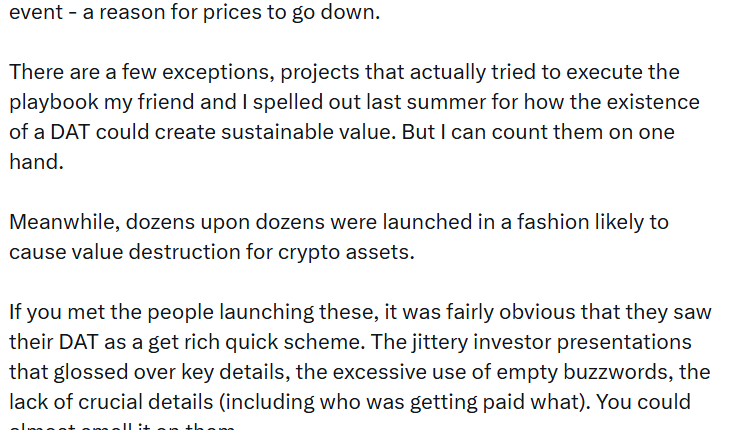Click the single-word line "hand."
Image resolution: width=731 pixels, height=430 pixels.
pos(36,162)
